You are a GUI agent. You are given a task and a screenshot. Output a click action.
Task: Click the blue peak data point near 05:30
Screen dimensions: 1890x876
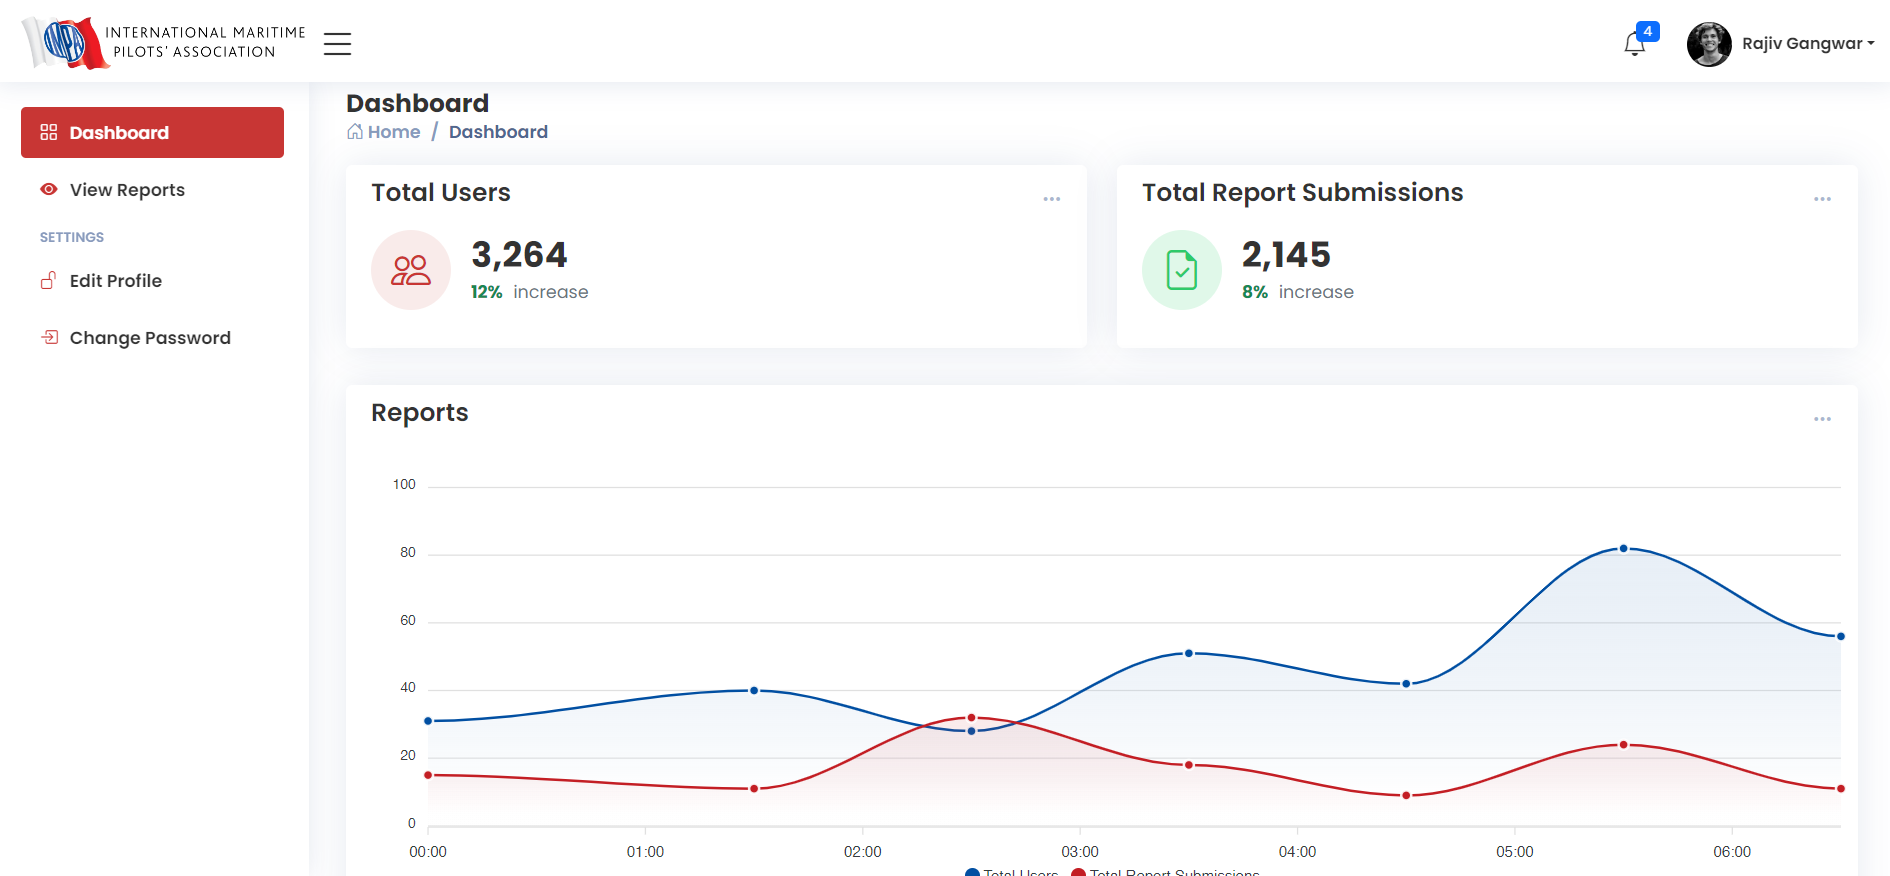(x=1623, y=548)
